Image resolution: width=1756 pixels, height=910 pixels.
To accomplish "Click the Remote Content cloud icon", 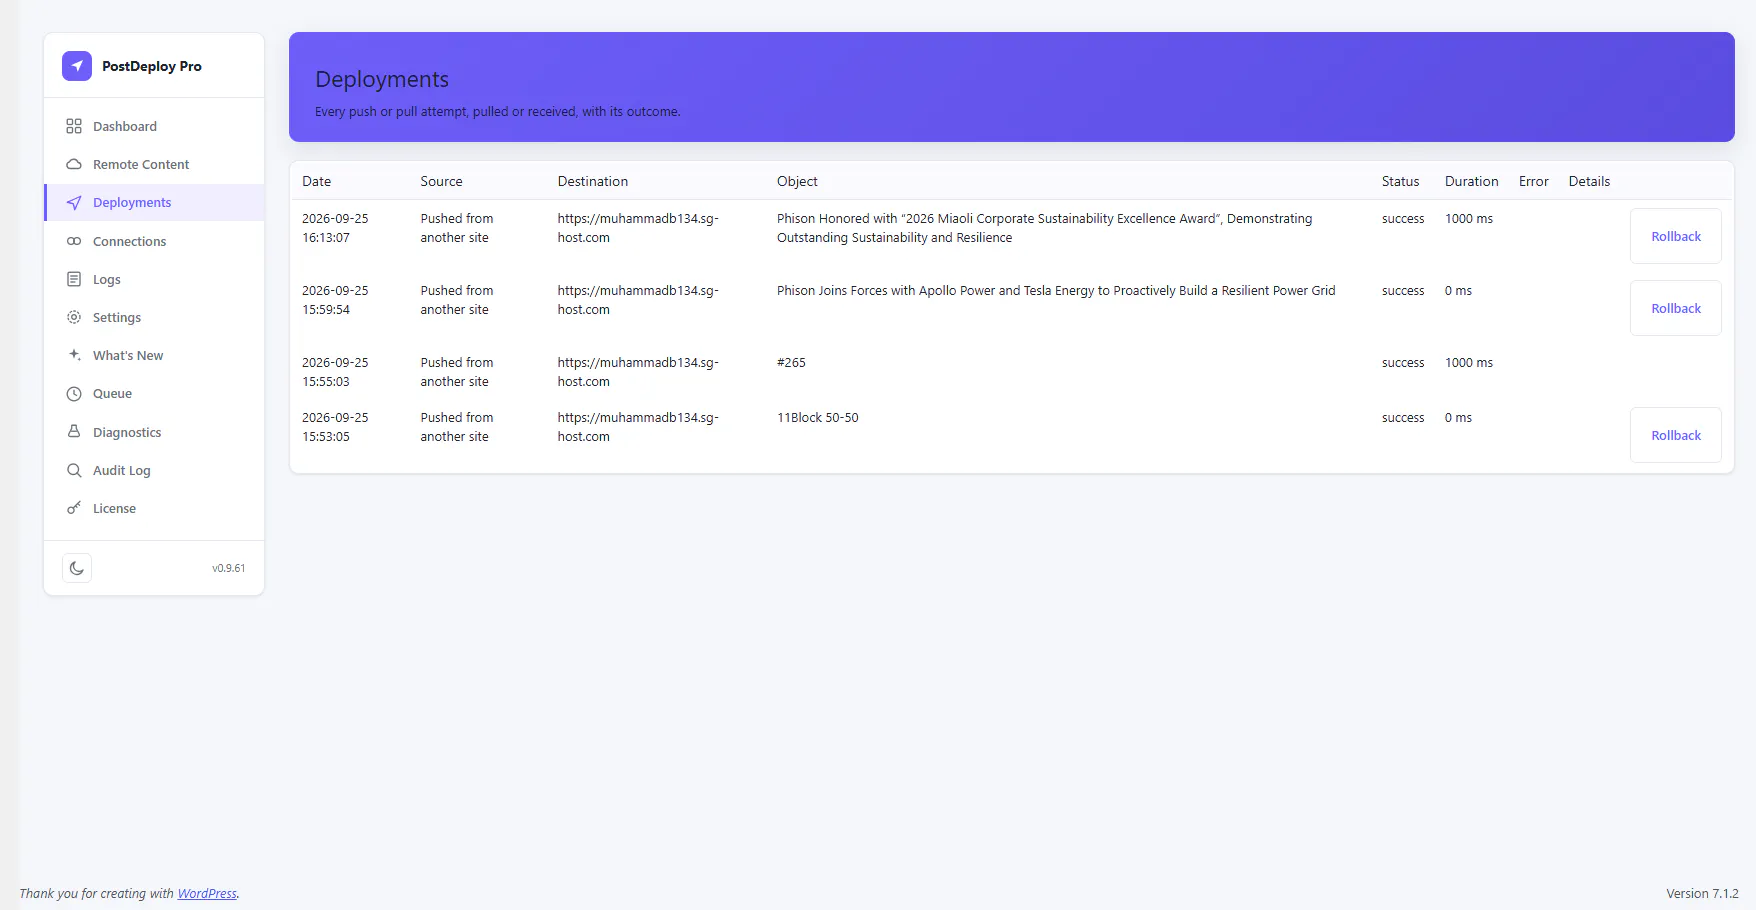I will [74, 164].
